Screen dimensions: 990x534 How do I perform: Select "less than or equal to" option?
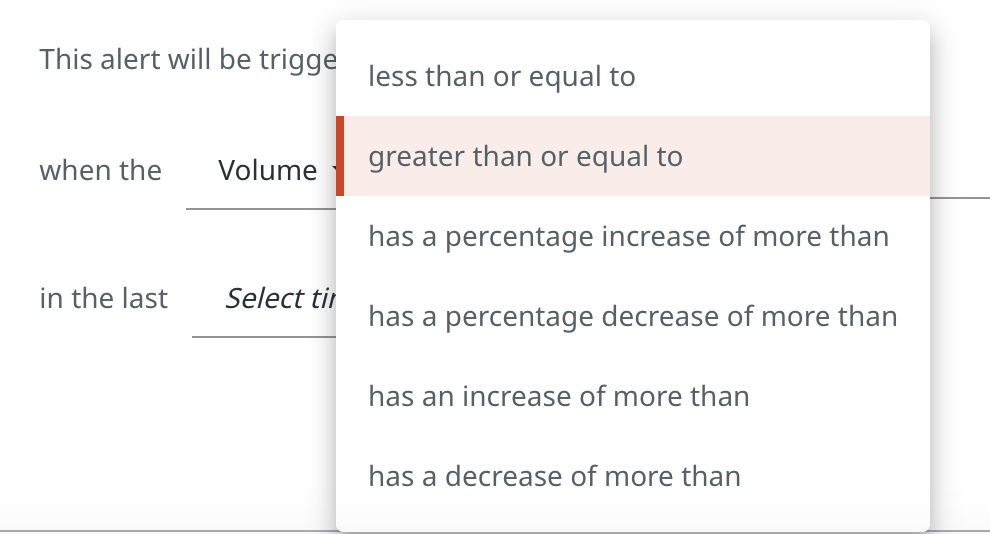(x=501, y=77)
